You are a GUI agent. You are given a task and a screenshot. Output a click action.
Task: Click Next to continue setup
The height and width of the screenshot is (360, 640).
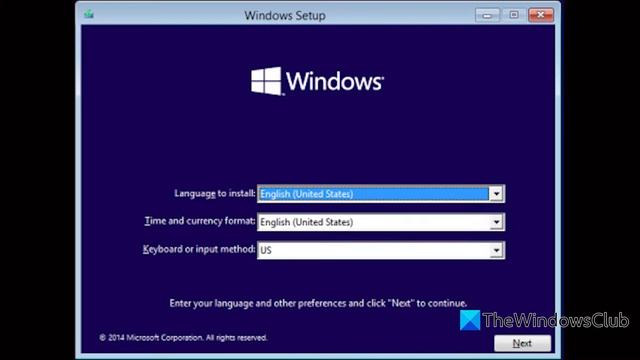(x=522, y=343)
